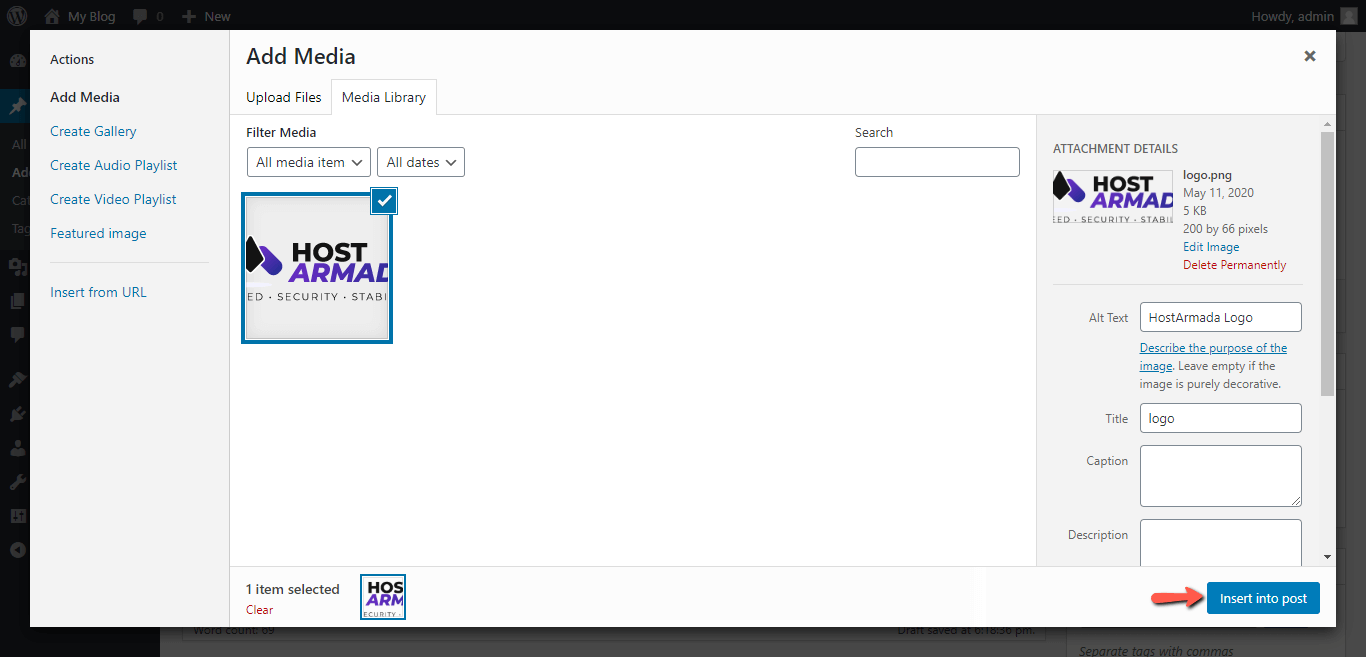Click the selected item thumbnail in bottom bar

point(383,597)
